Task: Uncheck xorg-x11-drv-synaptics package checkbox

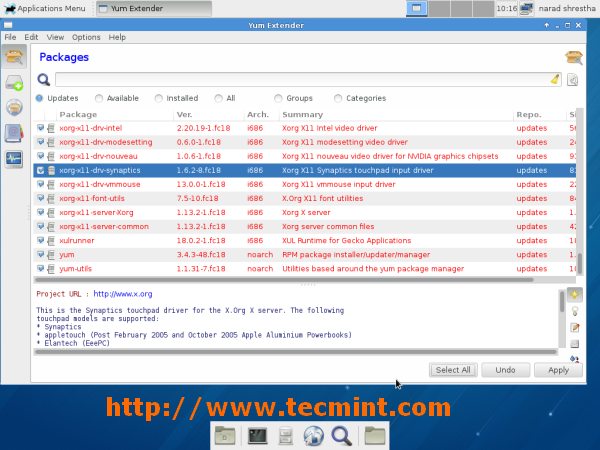Action: click(x=40, y=170)
